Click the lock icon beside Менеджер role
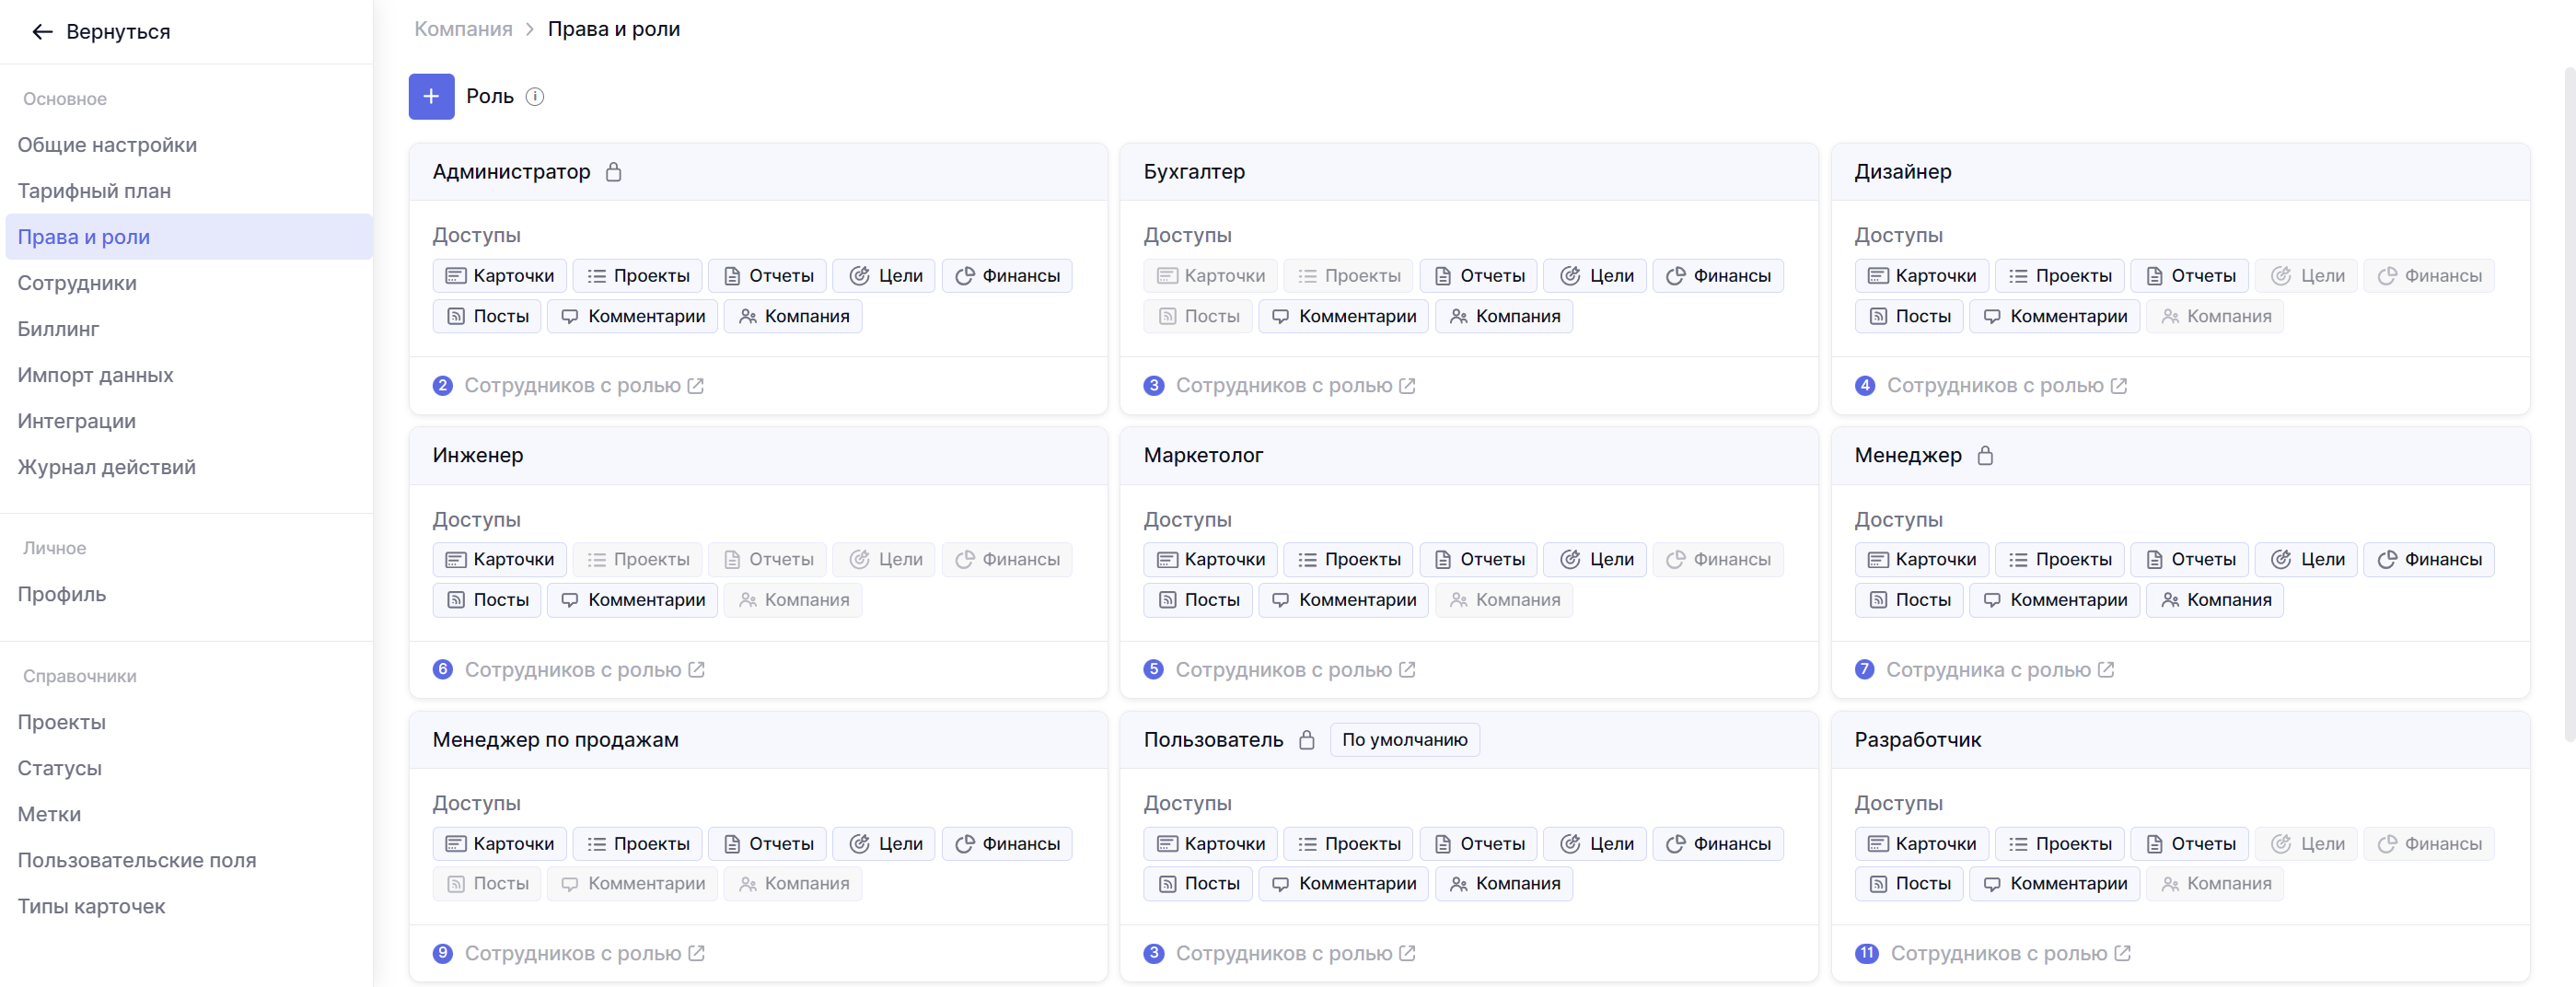Viewport: 2576px width, 987px height. (1985, 456)
